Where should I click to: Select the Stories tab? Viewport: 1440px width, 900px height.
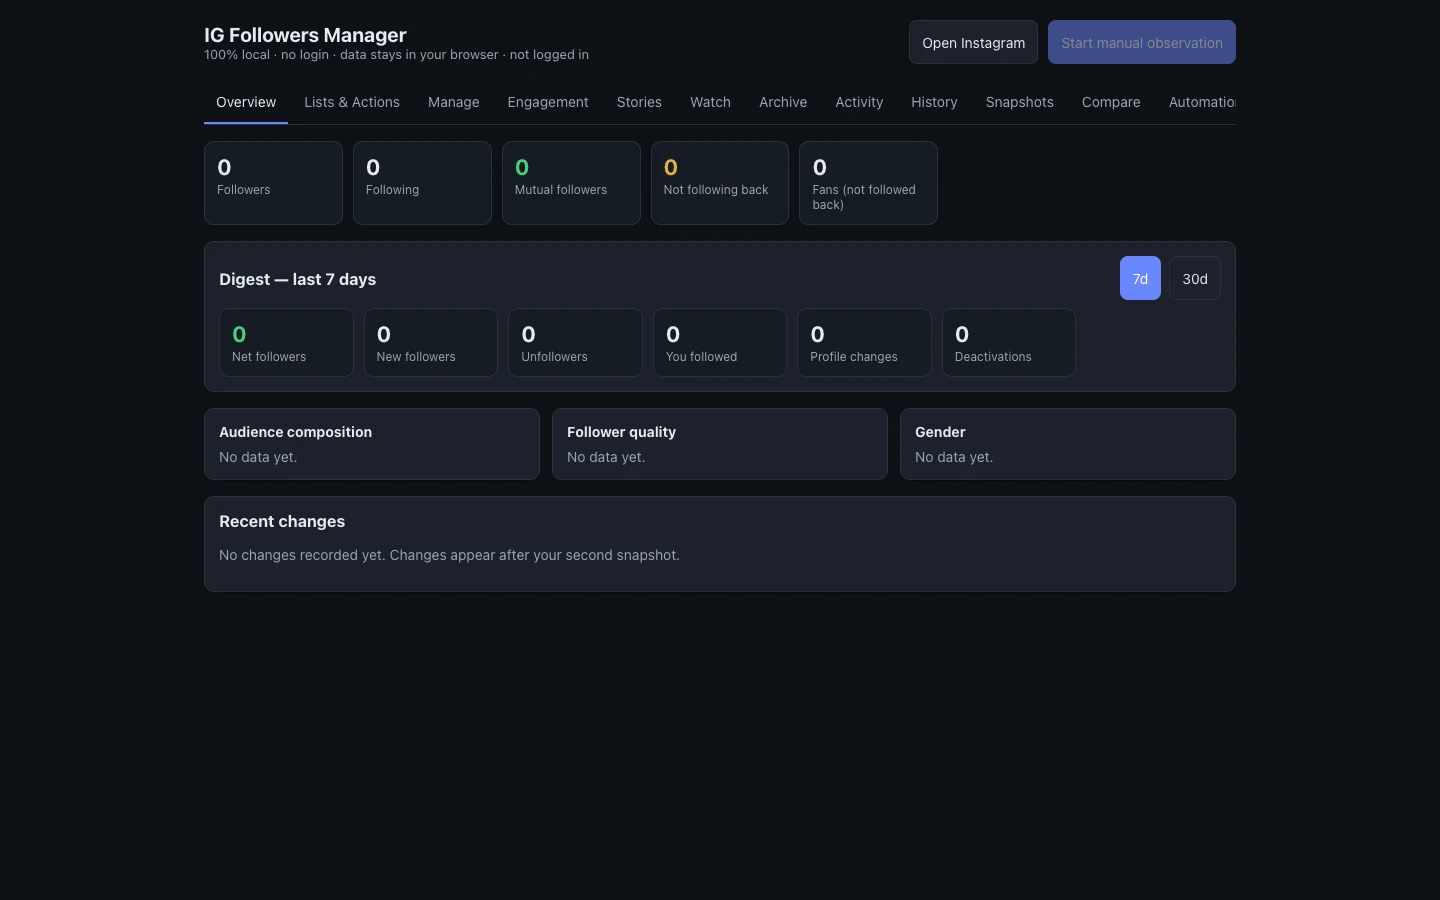639,102
